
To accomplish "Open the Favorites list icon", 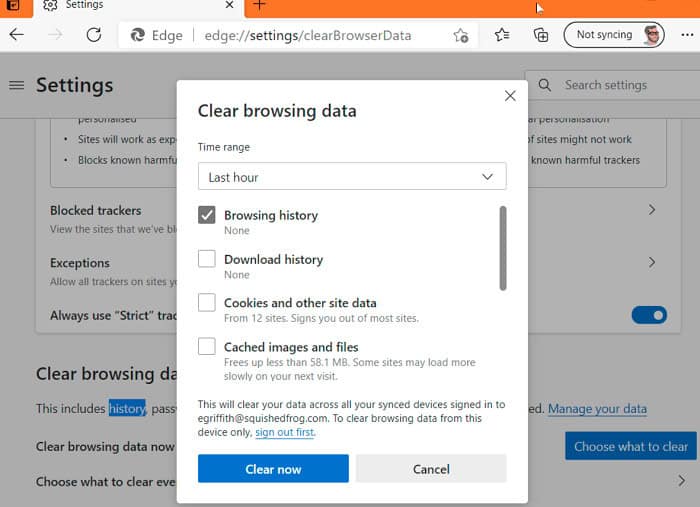I will [502, 34].
